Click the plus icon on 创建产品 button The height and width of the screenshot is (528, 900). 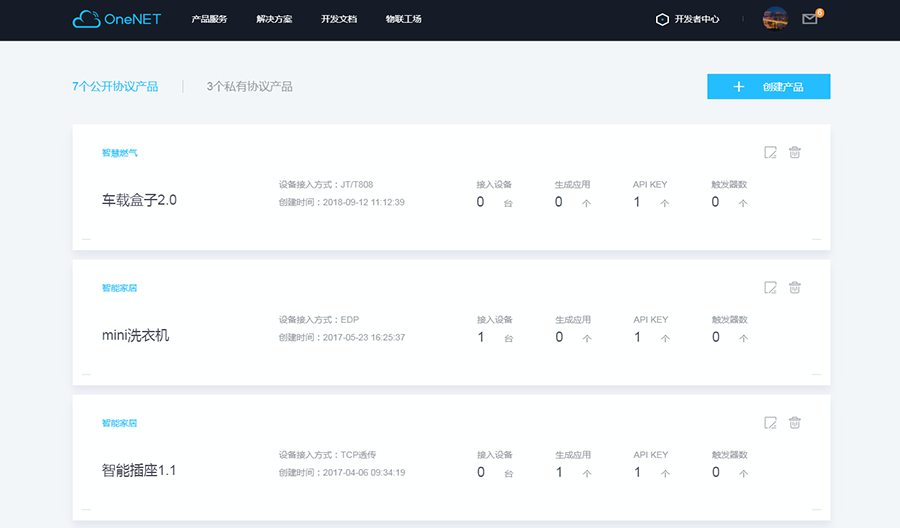click(739, 87)
